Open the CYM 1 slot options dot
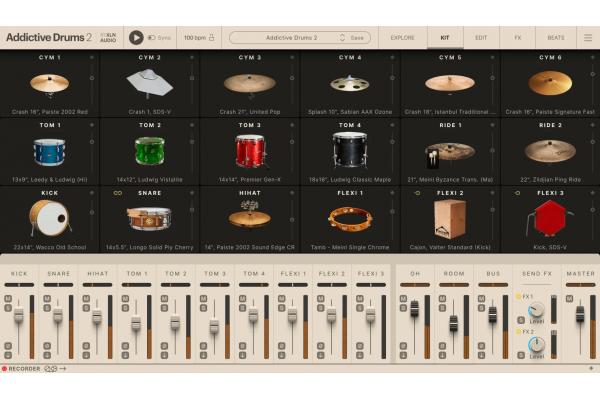Image resolution: width=600 pixels, height=400 pixels. (92, 57)
